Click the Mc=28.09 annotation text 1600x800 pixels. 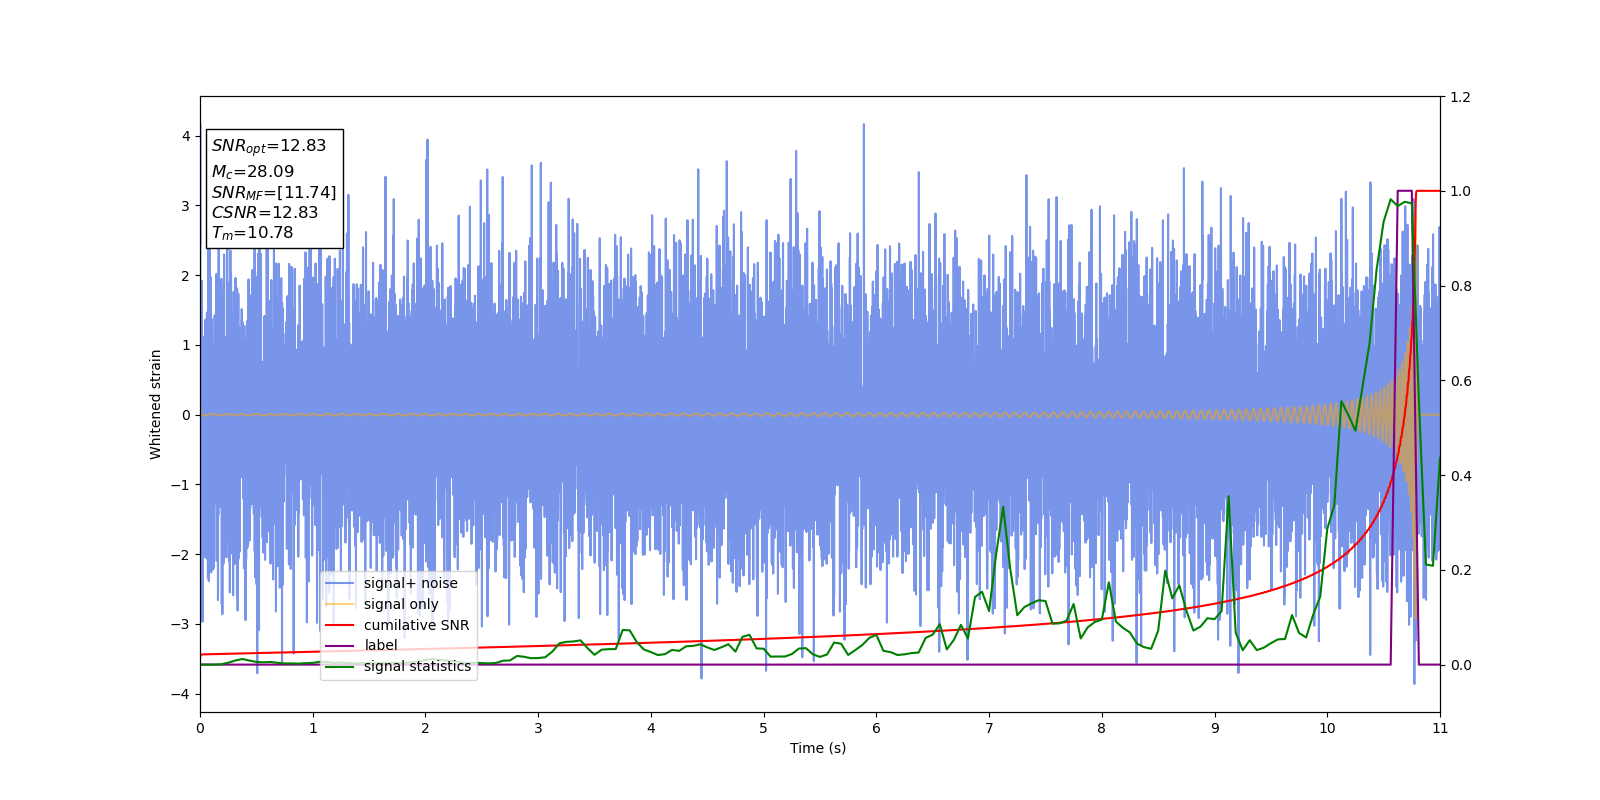click(253, 172)
